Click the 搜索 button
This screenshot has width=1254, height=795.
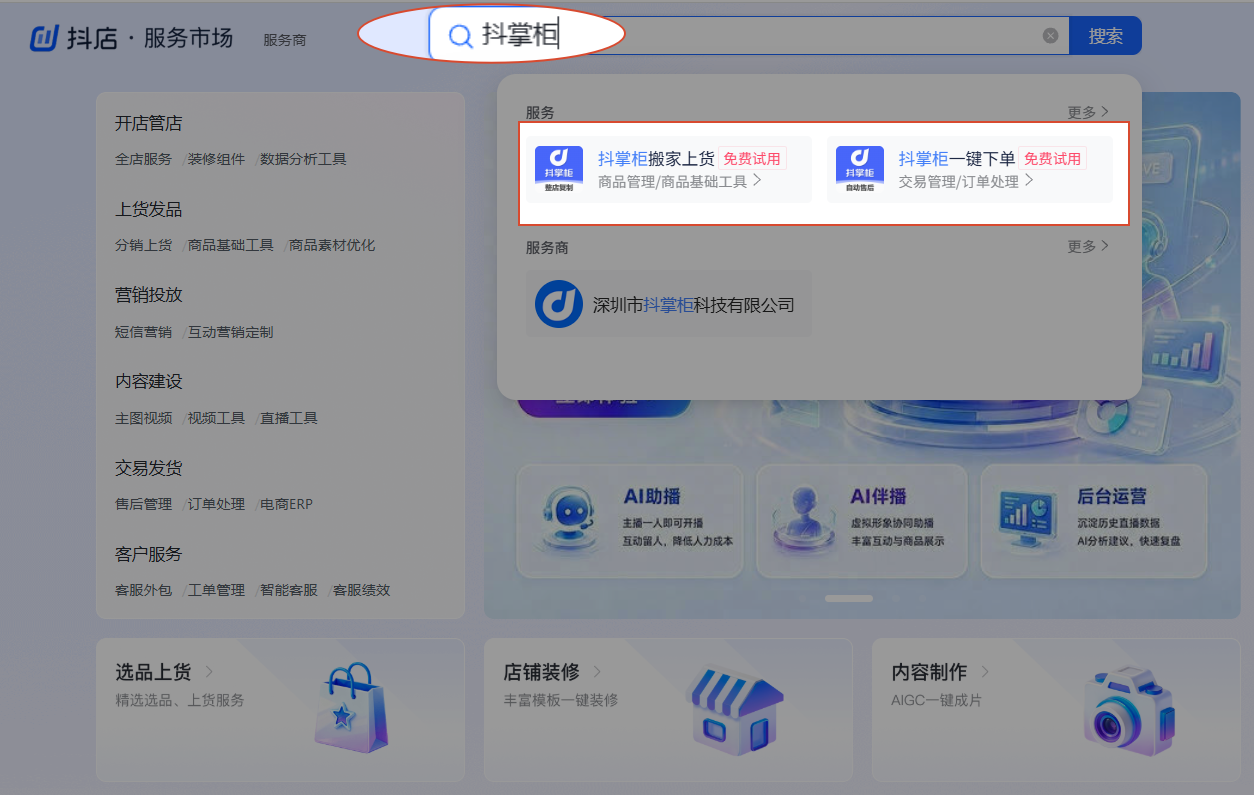click(x=1105, y=36)
